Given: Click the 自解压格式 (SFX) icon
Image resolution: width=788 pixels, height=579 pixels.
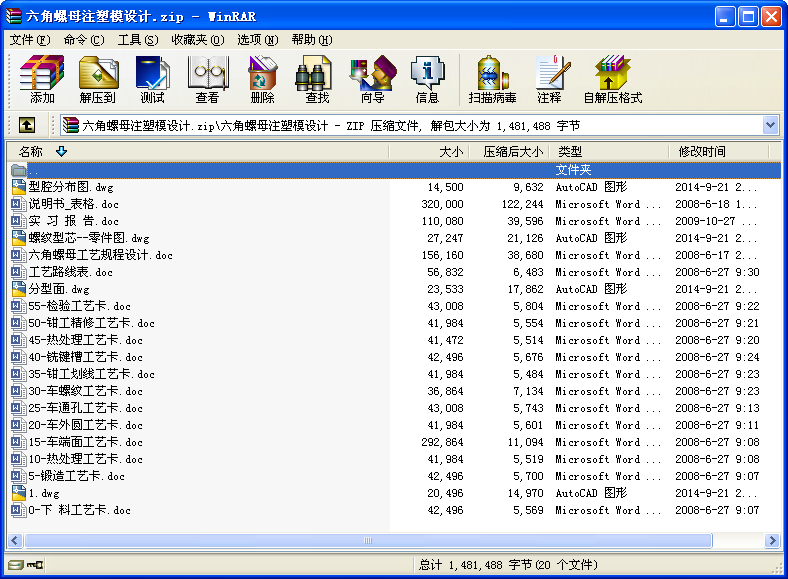Looking at the screenshot, I should point(613,79).
